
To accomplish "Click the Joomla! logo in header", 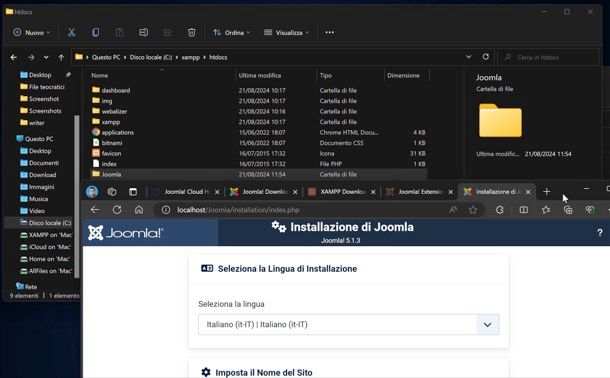I will (x=125, y=233).
